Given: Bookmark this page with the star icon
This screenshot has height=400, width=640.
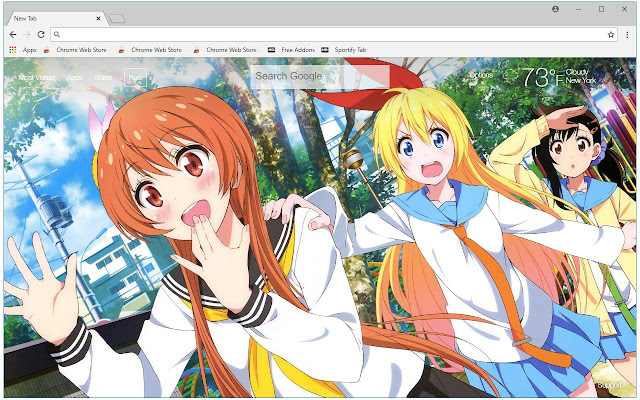Looking at the screenshot, I should (611, 35).
